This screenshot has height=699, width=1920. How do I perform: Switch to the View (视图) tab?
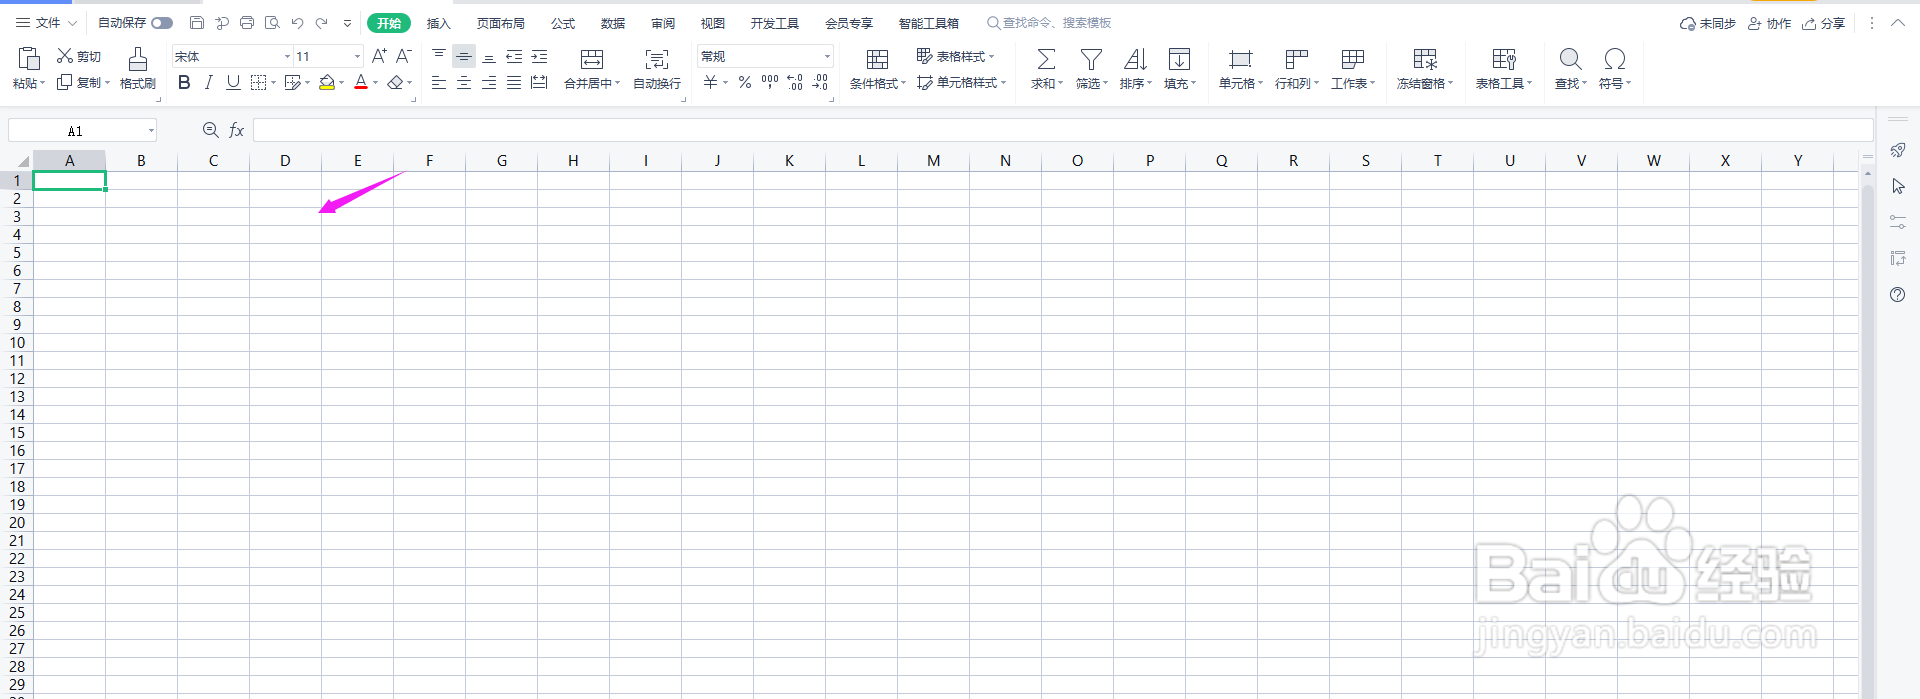pos(713,23)
